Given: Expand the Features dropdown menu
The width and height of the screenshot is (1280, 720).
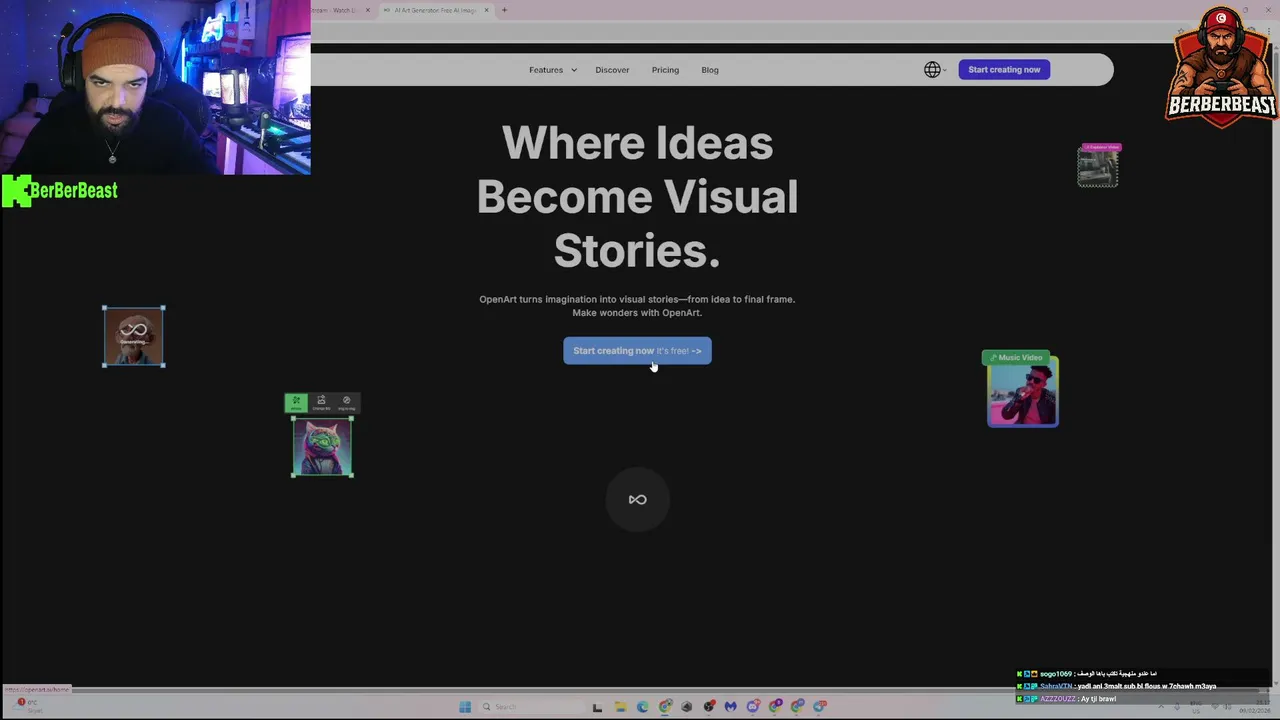Looking at the screenshot, I should coord(553,70).
